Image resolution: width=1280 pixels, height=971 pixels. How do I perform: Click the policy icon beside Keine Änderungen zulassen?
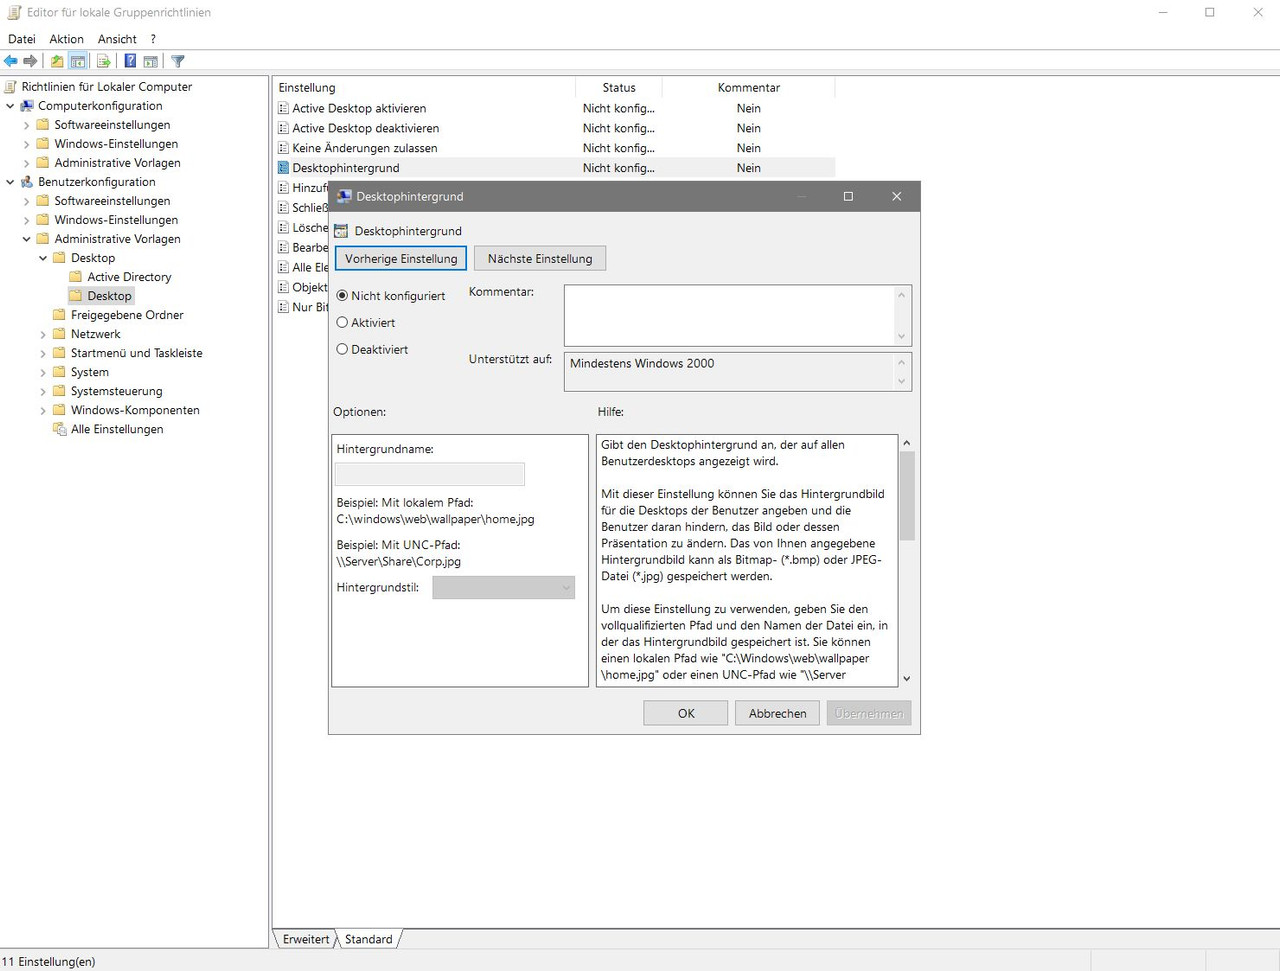coord(284,148)
